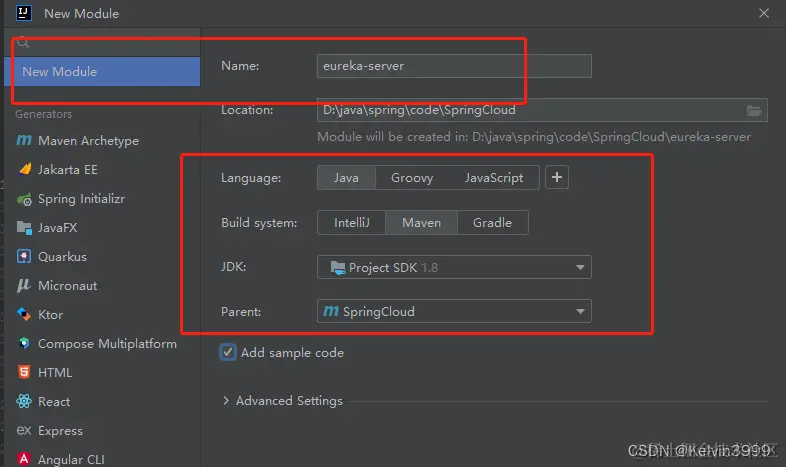The image size is (786, 467).
Task: Close the New Module dialog
Action: pos(763,13)
